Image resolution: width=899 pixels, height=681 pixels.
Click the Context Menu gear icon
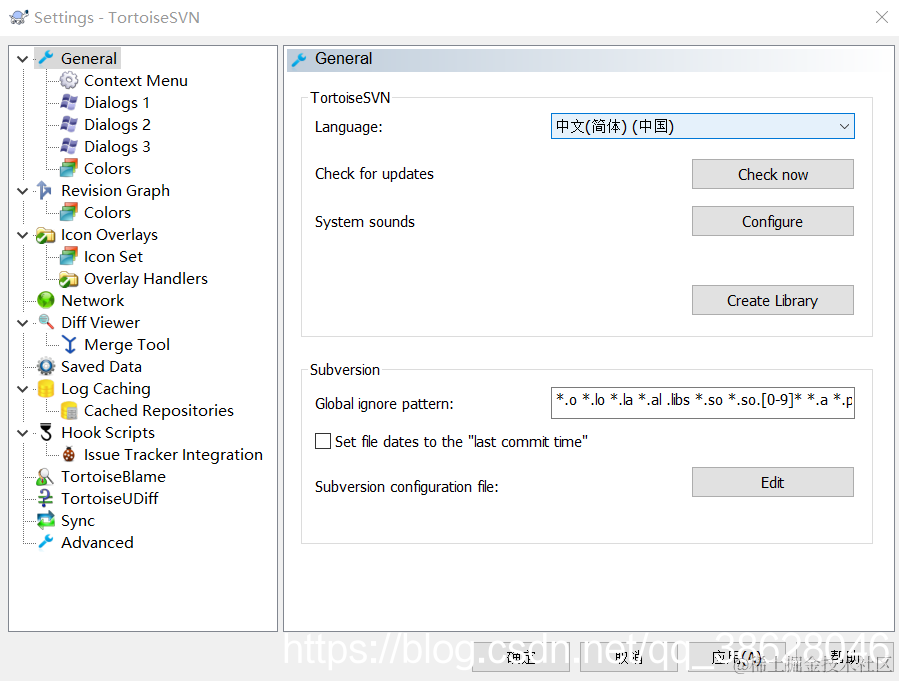tap(69, 80)
